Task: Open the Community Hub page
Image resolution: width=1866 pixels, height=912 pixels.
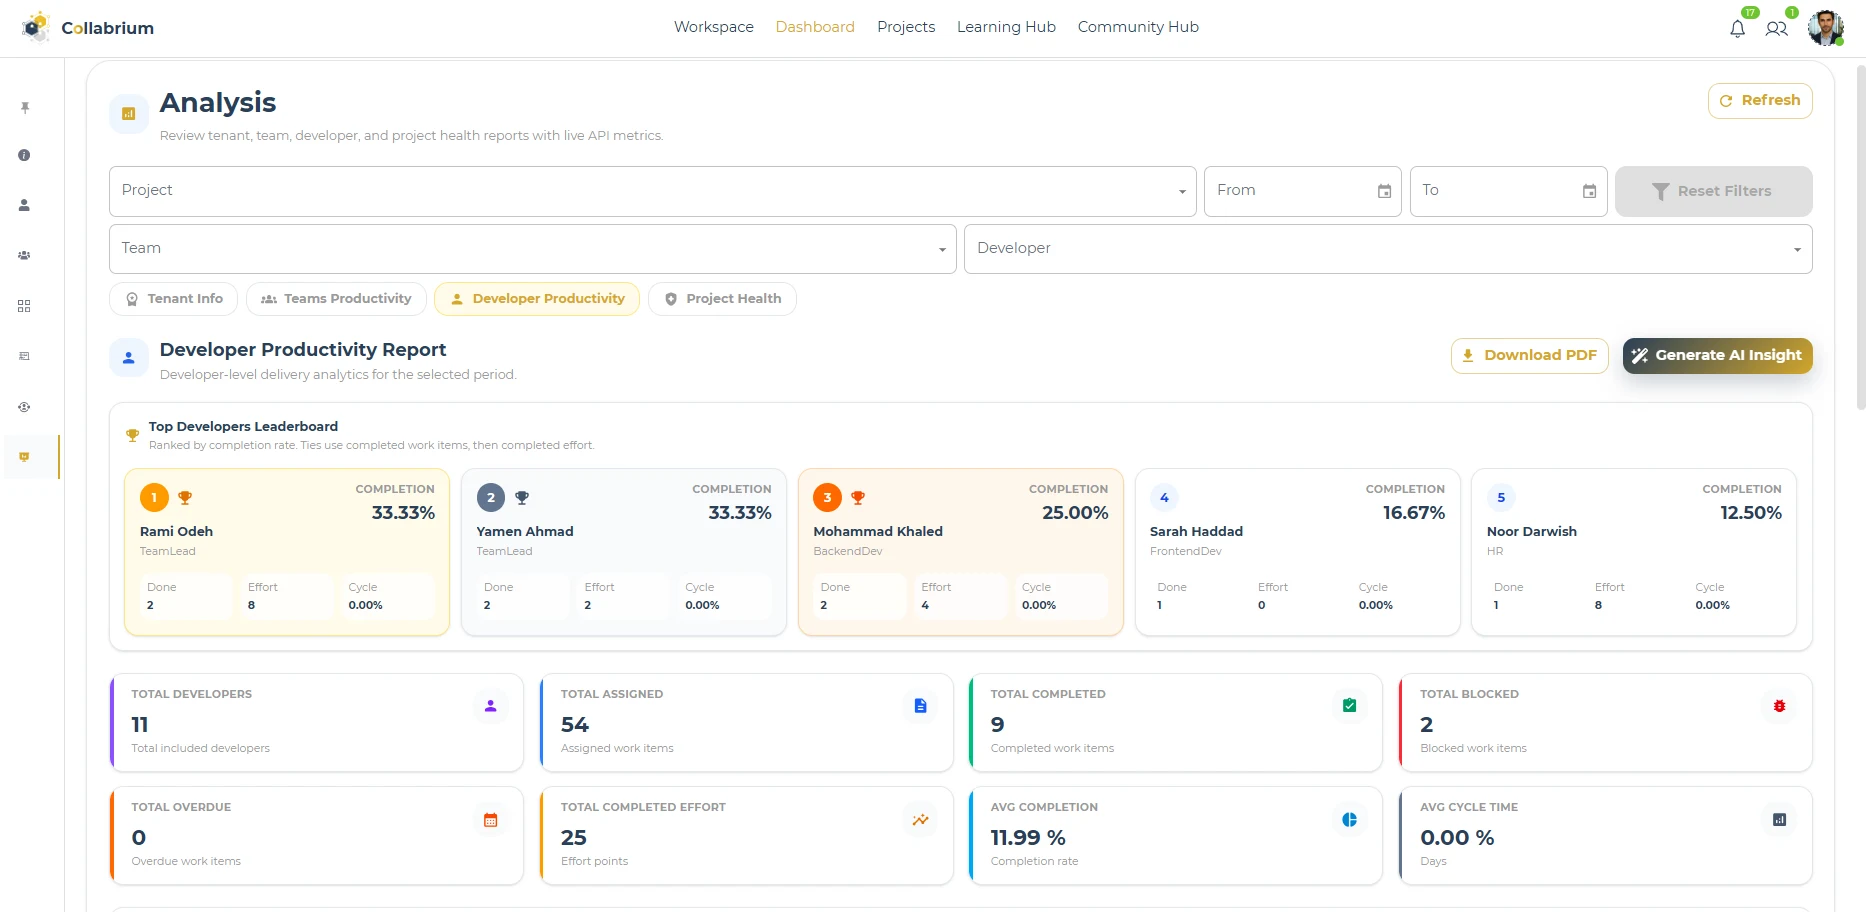Action: 1138,27
